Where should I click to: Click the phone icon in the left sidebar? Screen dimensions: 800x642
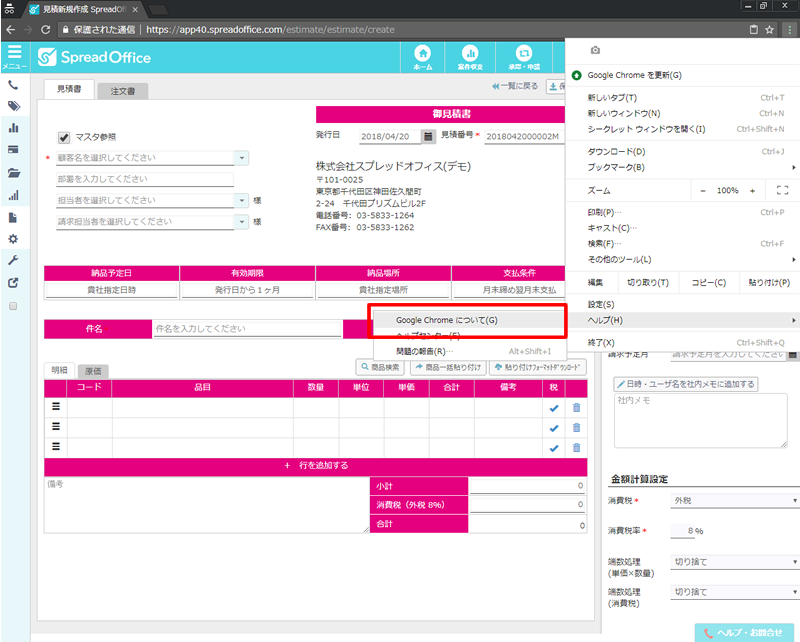click(13, 85)
